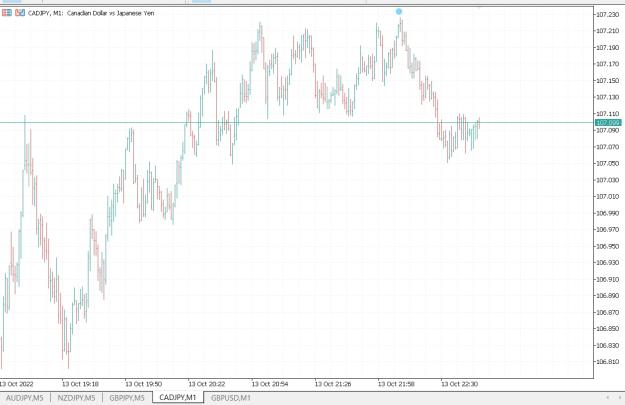Image resolution: width=625 pixels, height=405 pixels.
Task: Click the 107.230 price scale label
Action: click(x=607, y=14)
